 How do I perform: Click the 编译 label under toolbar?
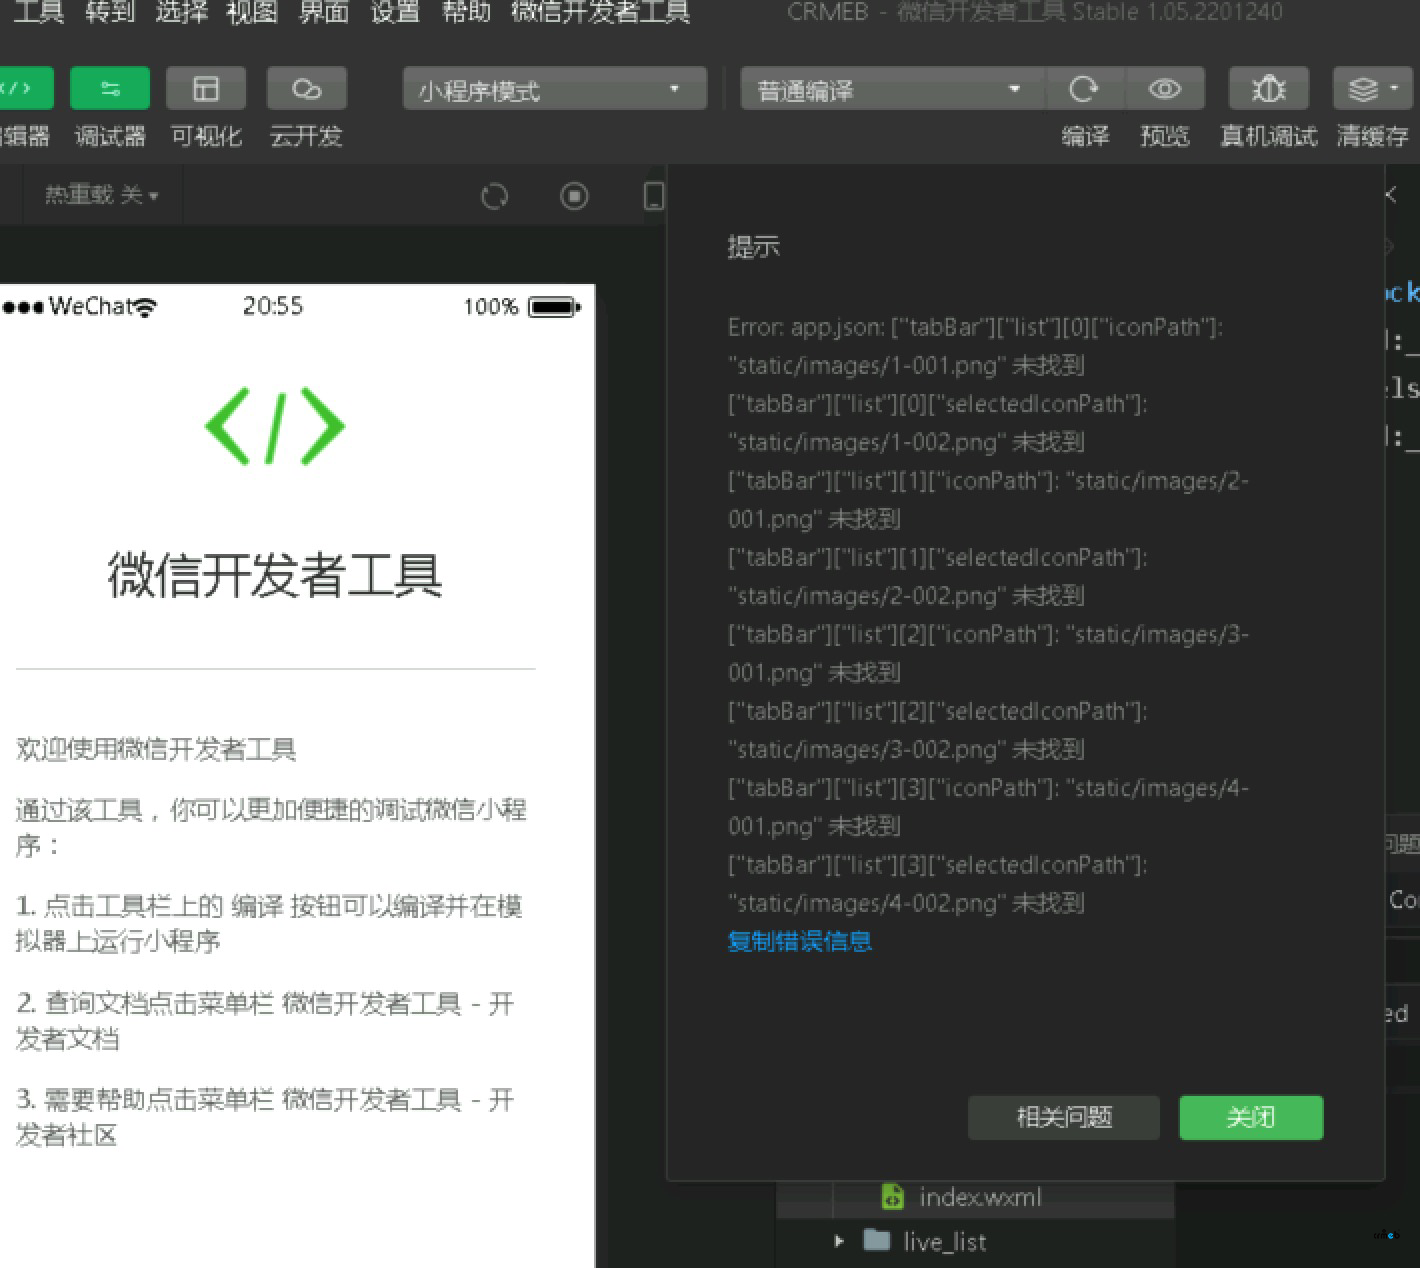(1085, 136)
